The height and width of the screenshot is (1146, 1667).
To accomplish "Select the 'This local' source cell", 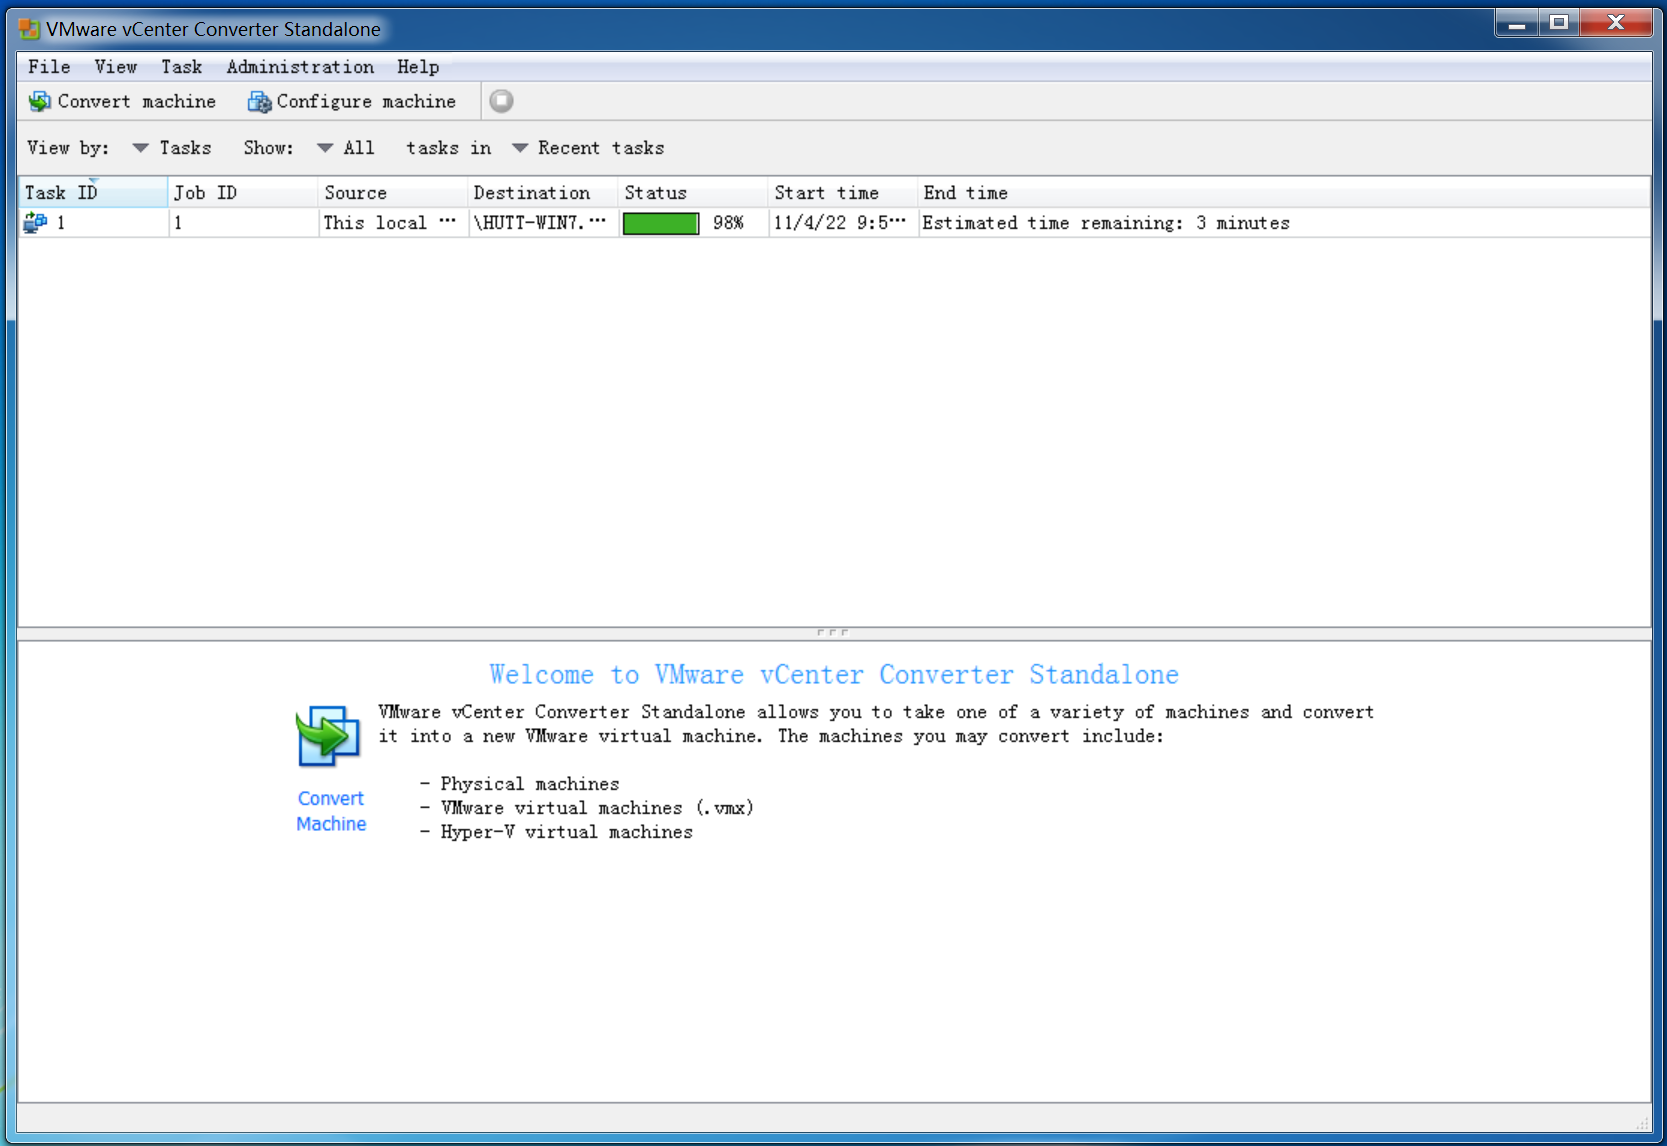I will pyautogui.click(x=393, y=223).
